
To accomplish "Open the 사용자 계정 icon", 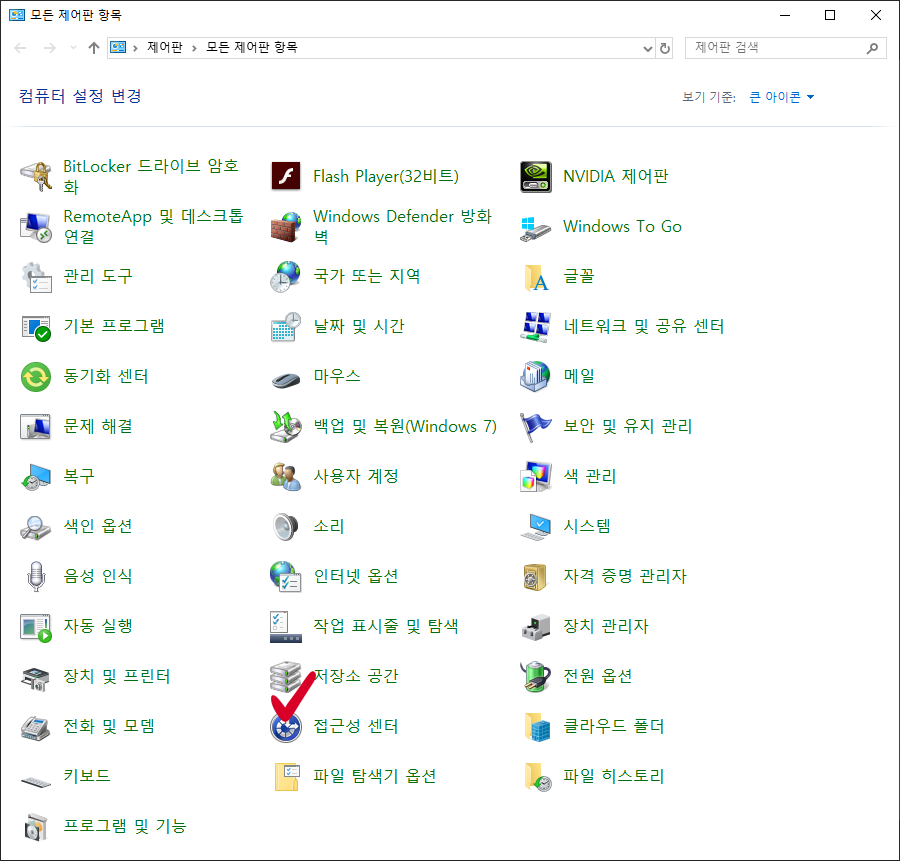I will pos(285,476).
